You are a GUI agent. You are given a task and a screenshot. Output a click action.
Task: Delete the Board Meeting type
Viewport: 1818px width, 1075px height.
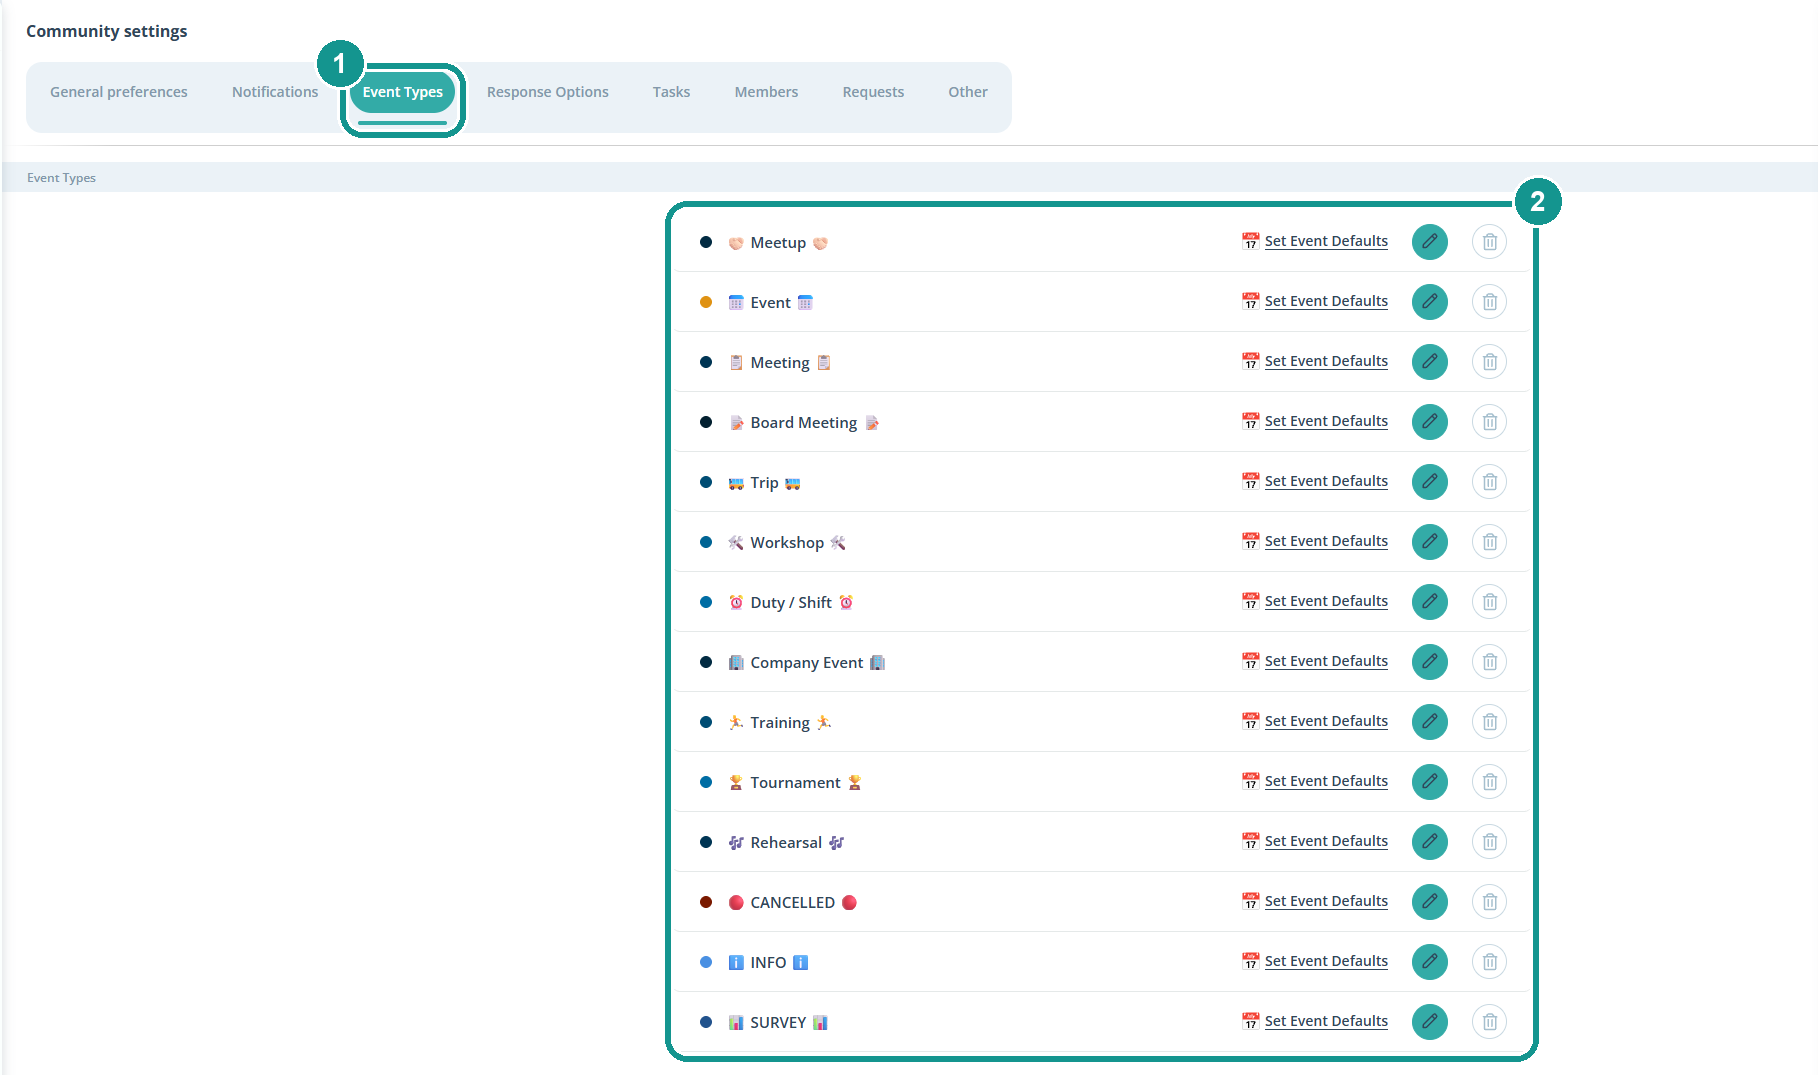[x=1489, y=422]
